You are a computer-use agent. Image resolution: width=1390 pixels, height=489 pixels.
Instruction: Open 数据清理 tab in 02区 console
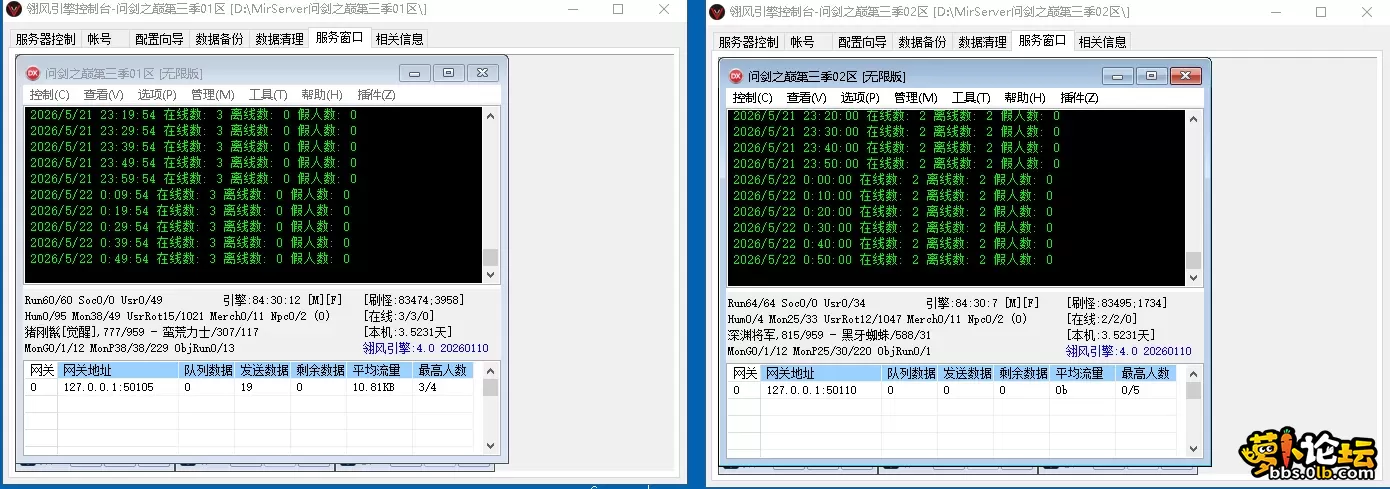pyautogui.click(x=983, y=42)
